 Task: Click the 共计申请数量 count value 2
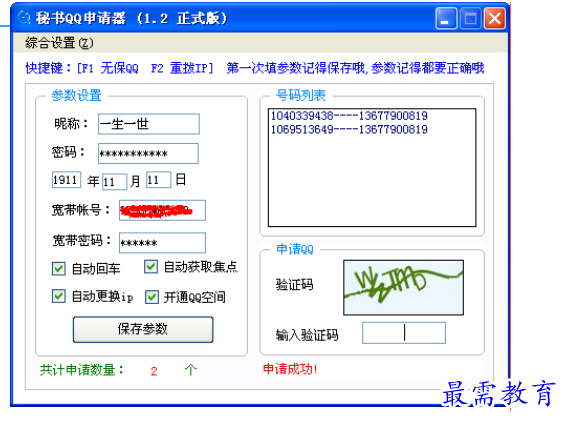coord(154,371)
